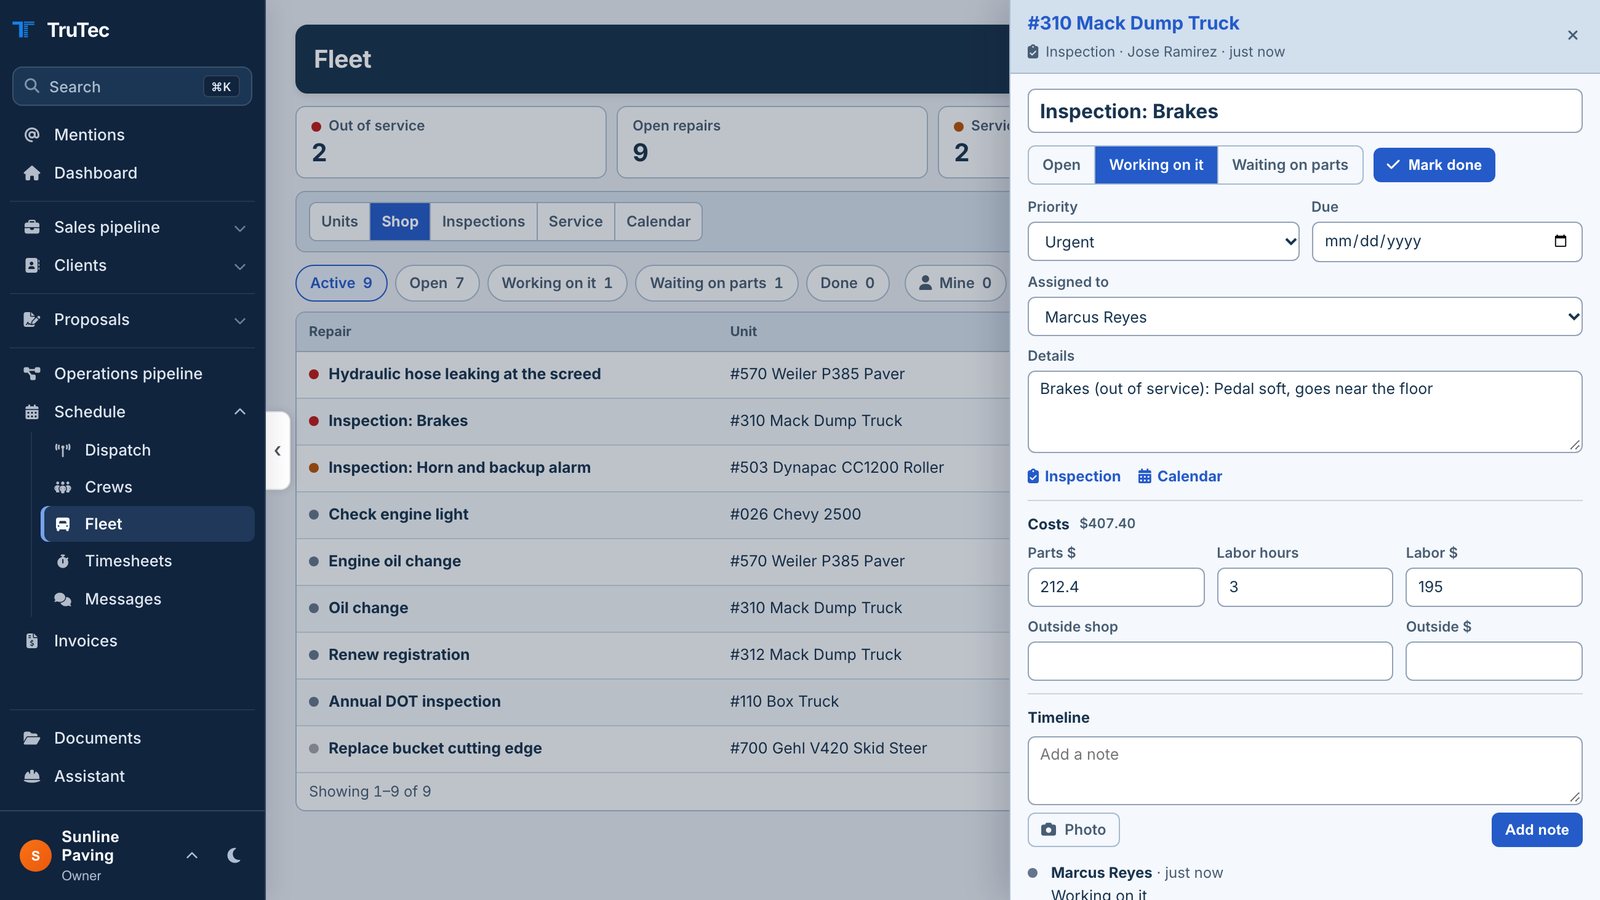
Task: Click the Dispatch signal icon
Action: click(63, 450)
